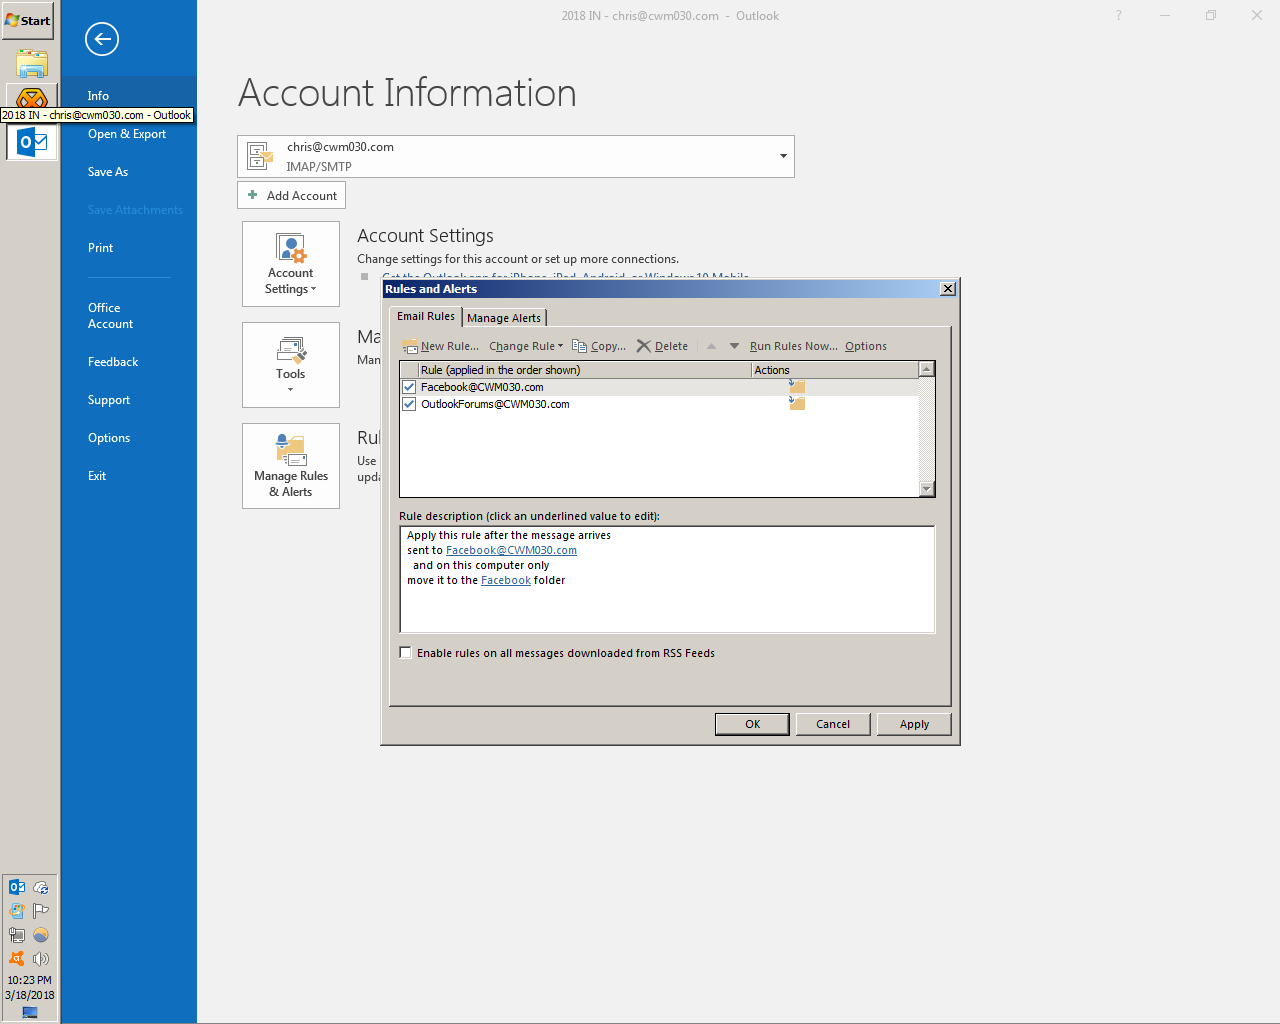Select the Email Rules tab
The height and width of the screenshot is (1024, 1280).
coord(426,316)
